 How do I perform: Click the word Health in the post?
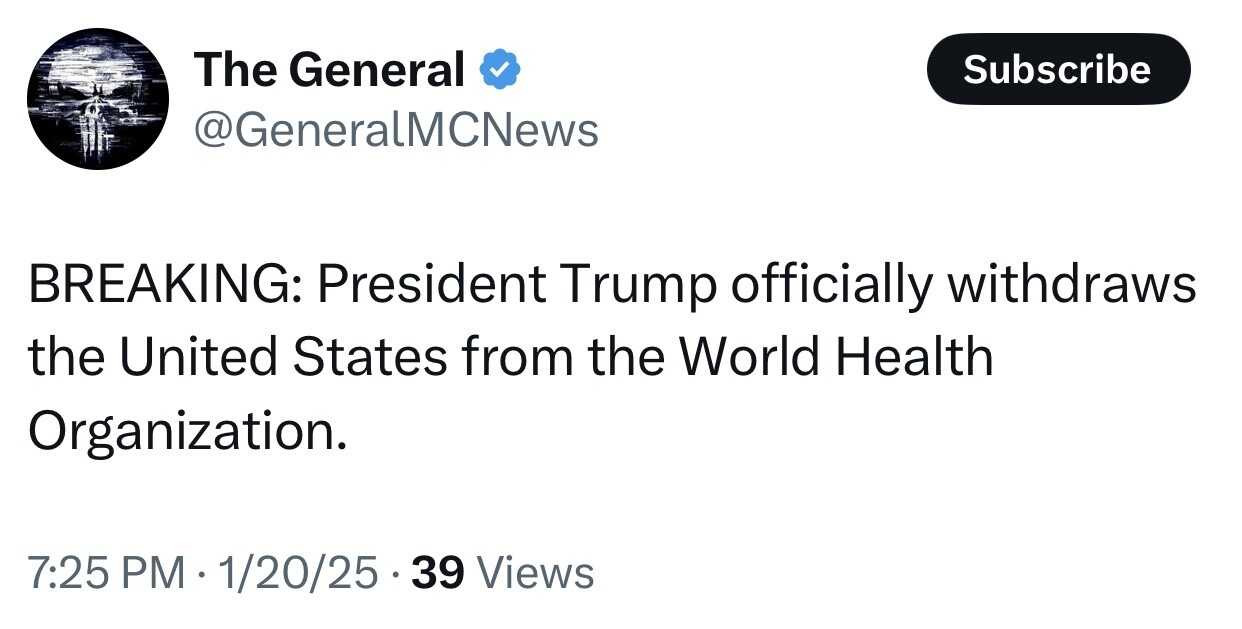click(x=923, y=358)
